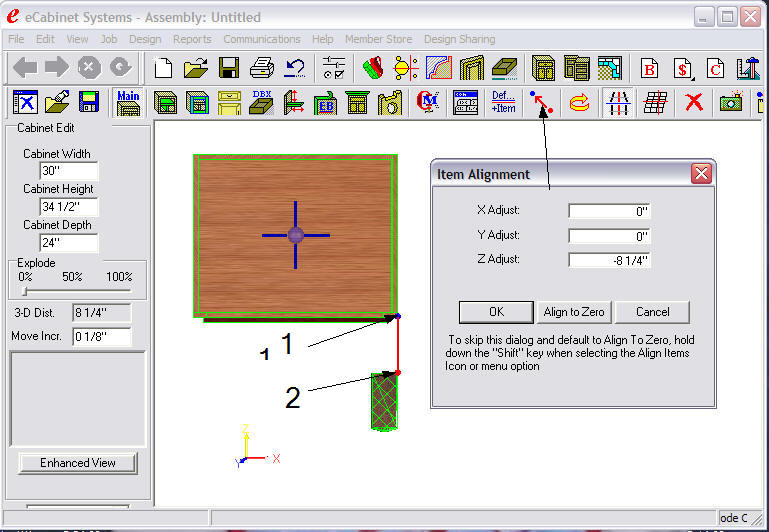Screen dimensions: 769x532
Task: Click the red X delete icon
Action: point(693,102)
